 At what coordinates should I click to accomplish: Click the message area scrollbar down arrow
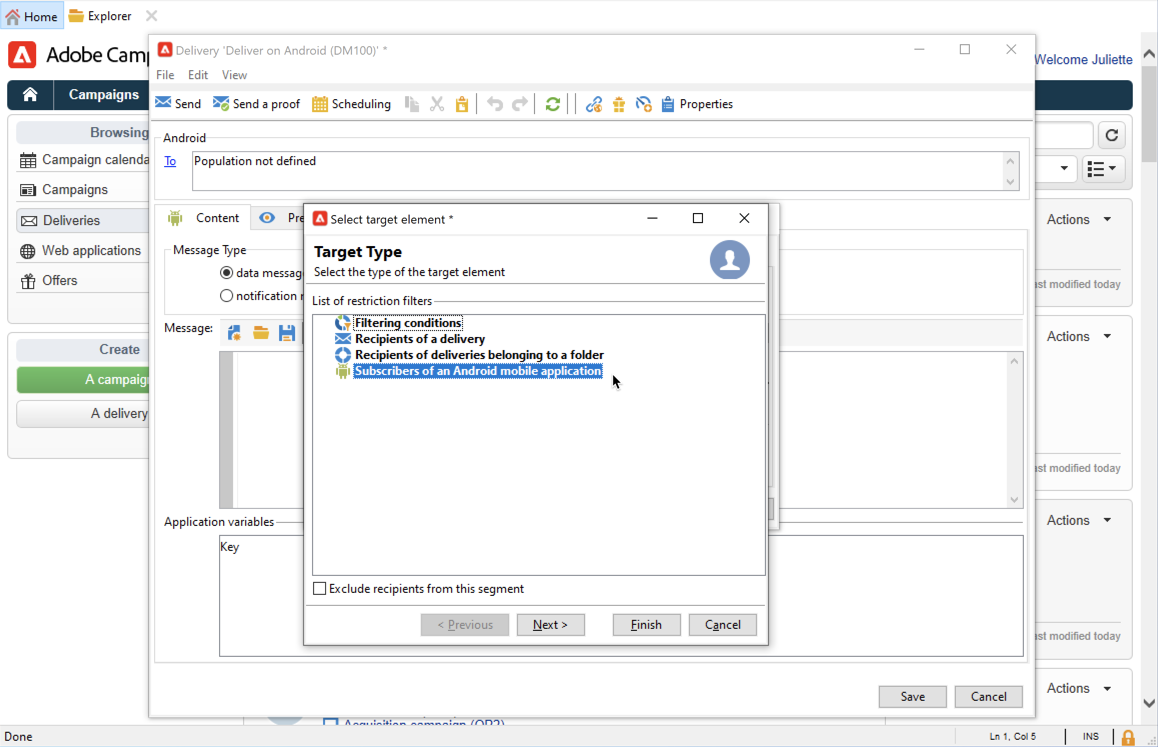pos(1014,499)
